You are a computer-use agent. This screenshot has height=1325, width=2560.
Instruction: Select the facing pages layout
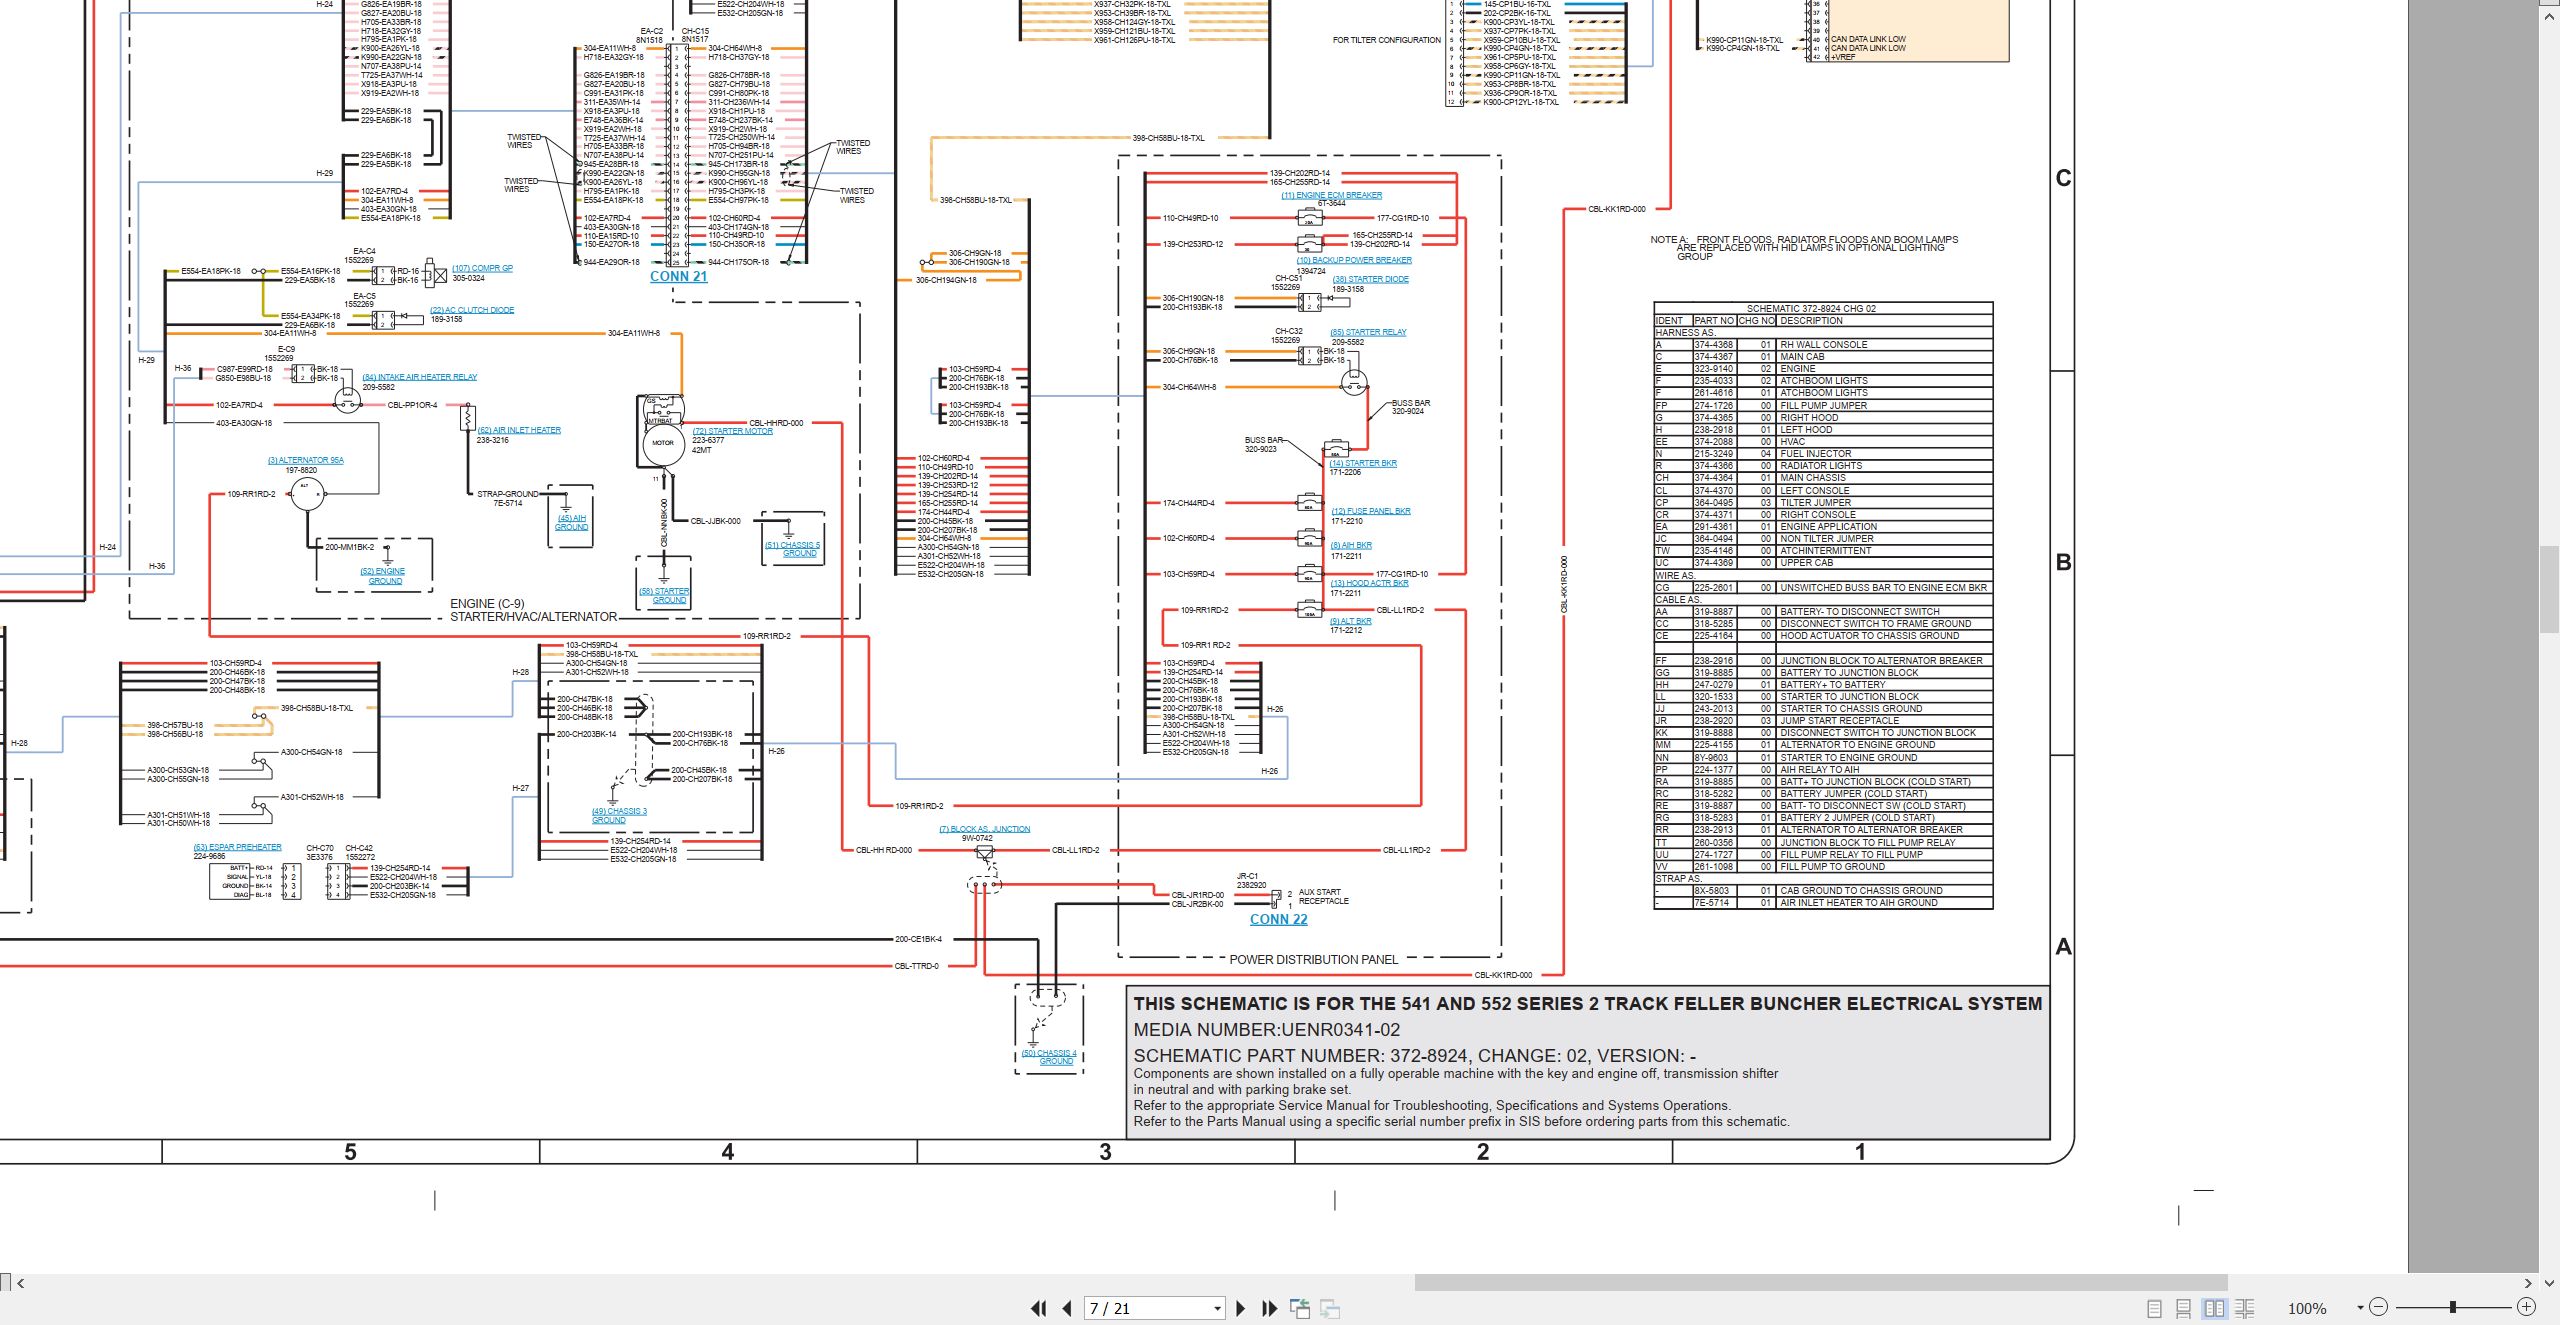pyautogui.click(x=2215, y=1308)
